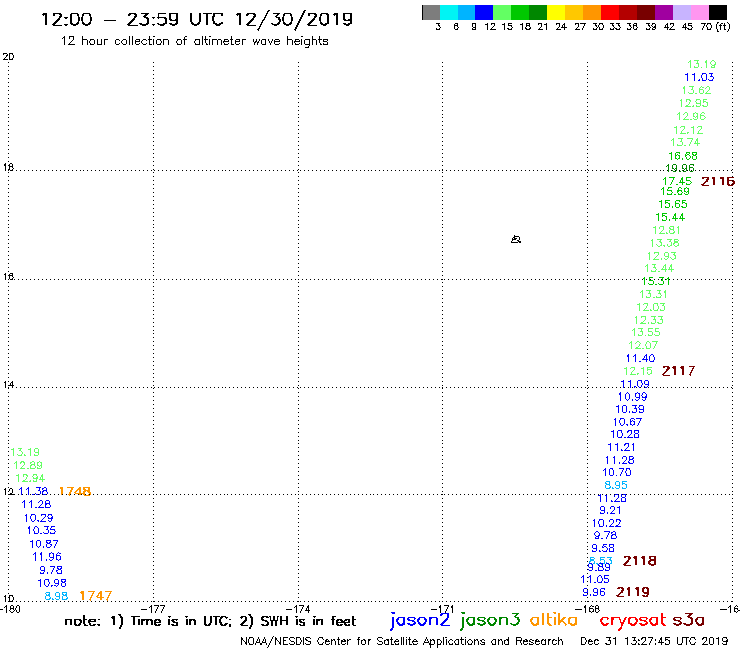Image resolution: width=740 pixels, height=650 pixels.
Task: Click the 10.98 wave height value
Action: pyautogui.click(x=52, y=583)
